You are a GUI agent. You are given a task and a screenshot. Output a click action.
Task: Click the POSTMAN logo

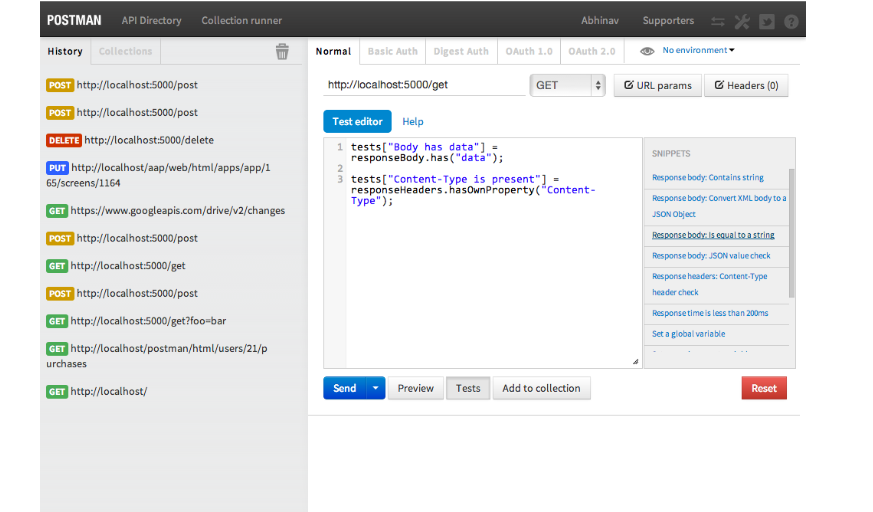(x=74, y=21)
